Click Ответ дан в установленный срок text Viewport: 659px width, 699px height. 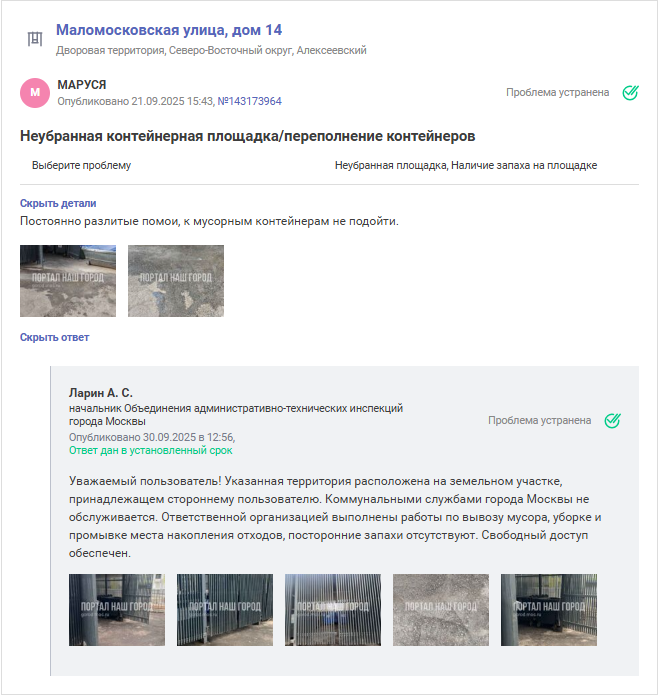tap(151, 450)
